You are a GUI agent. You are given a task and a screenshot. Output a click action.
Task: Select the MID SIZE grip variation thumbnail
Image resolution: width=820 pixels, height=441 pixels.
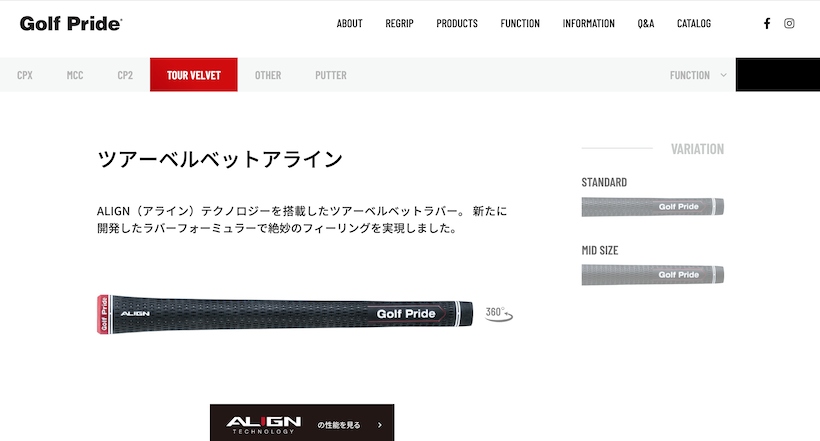click(x=653, y=275)
